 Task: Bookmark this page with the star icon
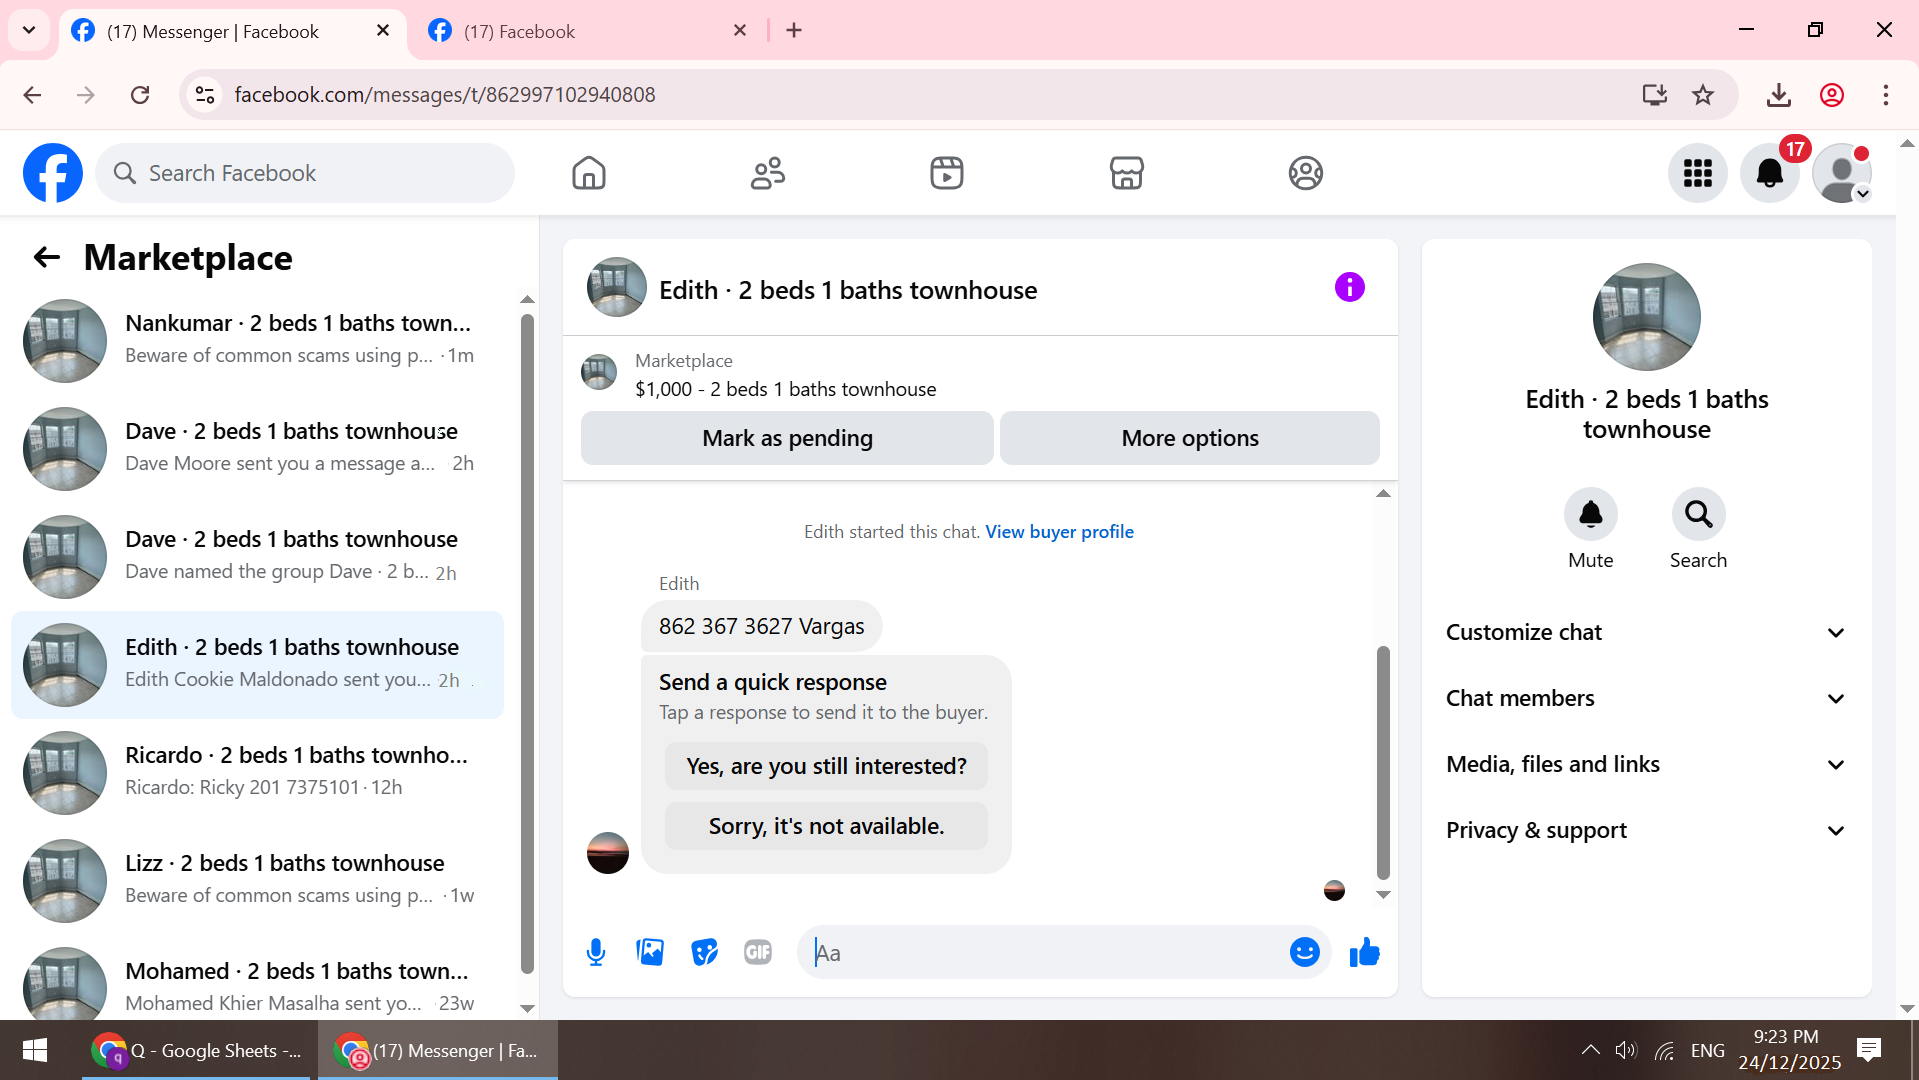[x=1703, y=95]
